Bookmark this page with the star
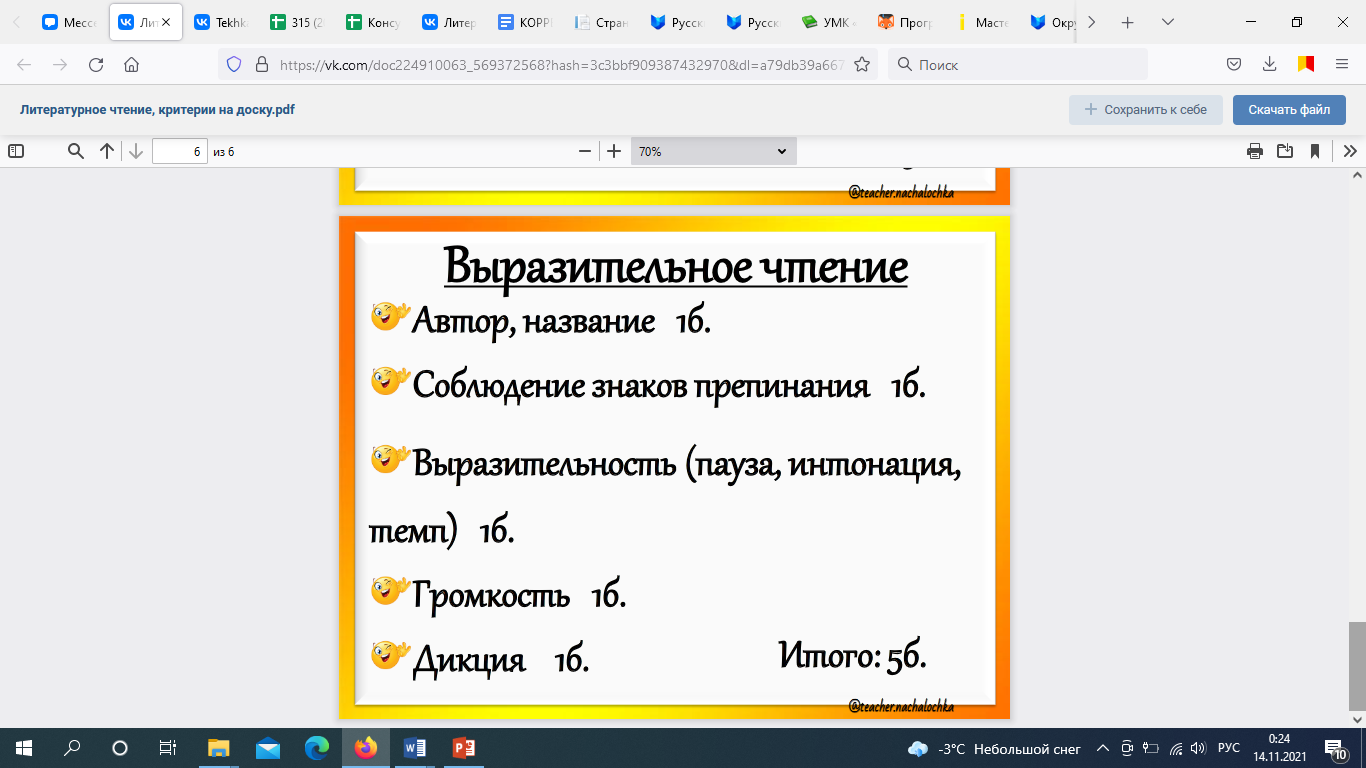 point(862,65)
